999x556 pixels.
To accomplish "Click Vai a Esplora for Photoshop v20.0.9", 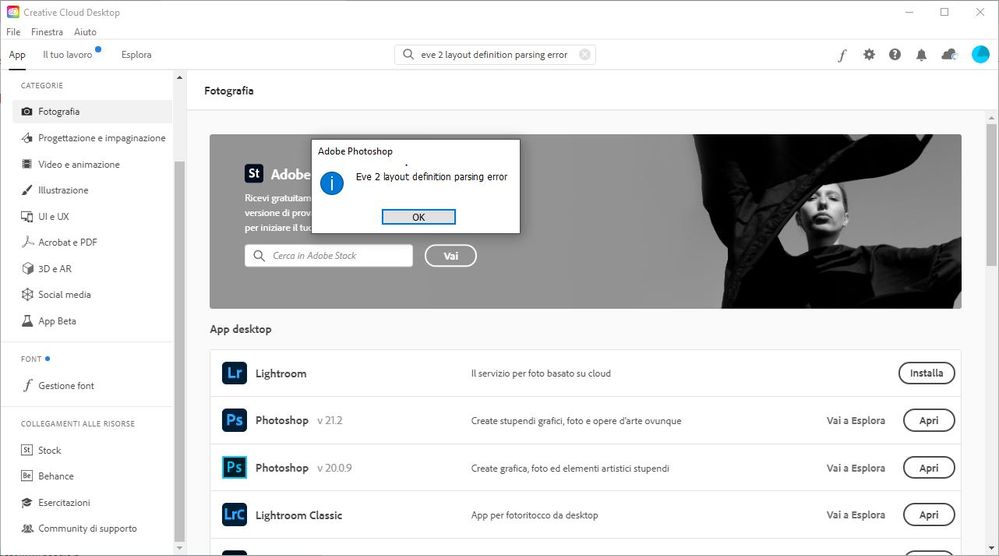I will click(856, 468).
